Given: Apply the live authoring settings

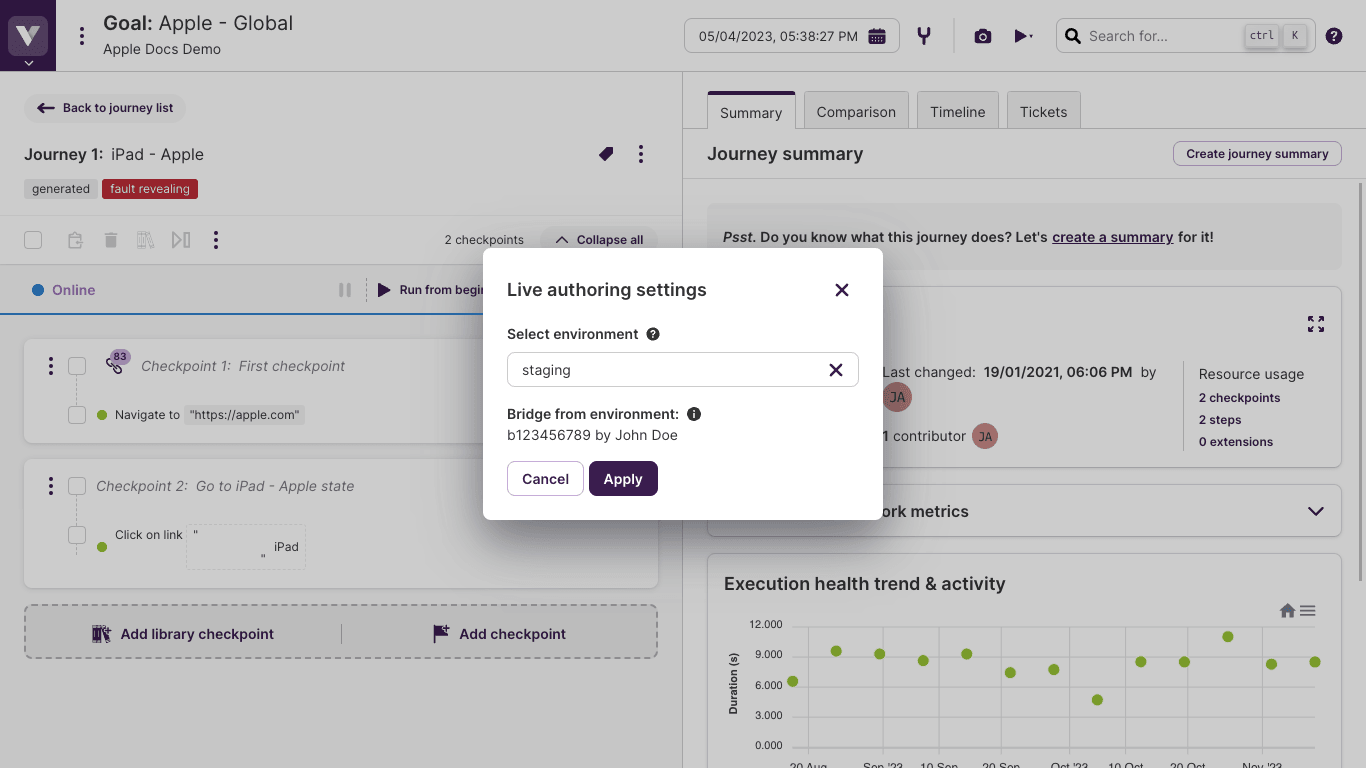Looking at the screenshot, I should click(x=623, y=478).
